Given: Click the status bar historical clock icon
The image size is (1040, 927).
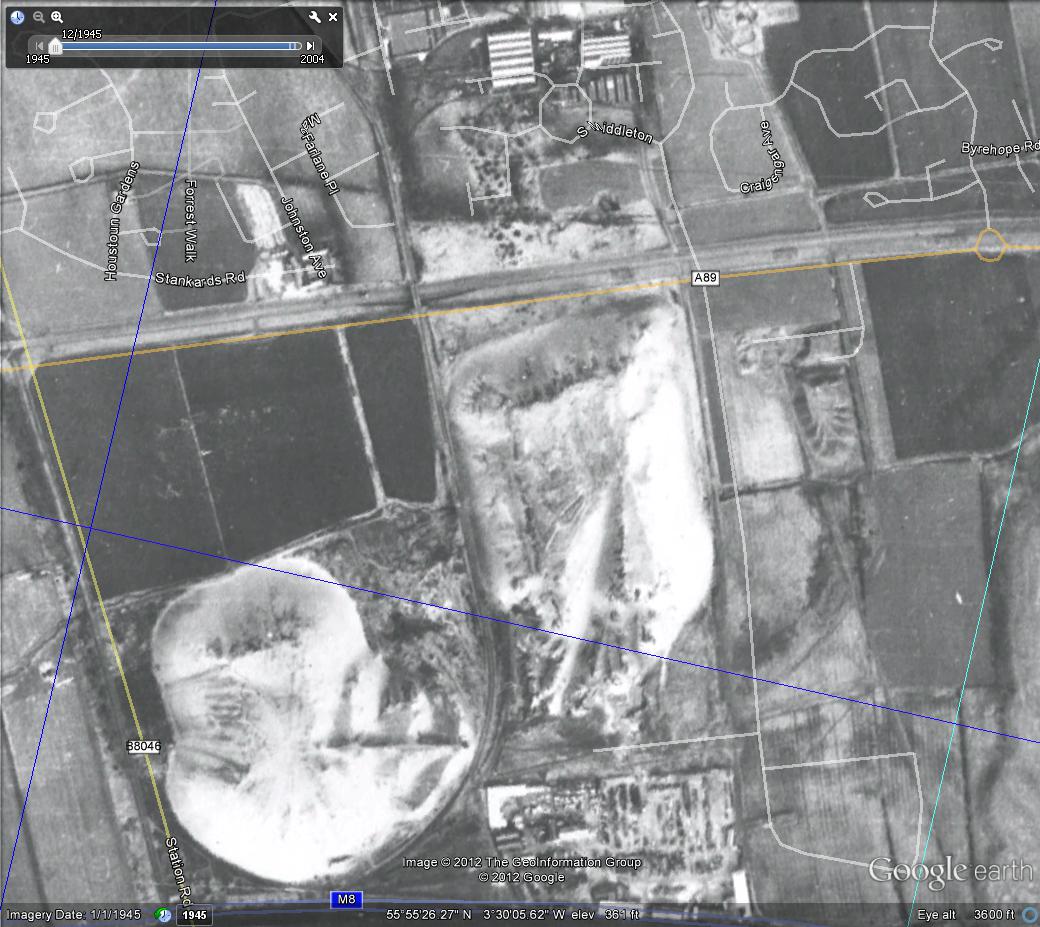Looking at the screenshot, I should tap(163, 914).
